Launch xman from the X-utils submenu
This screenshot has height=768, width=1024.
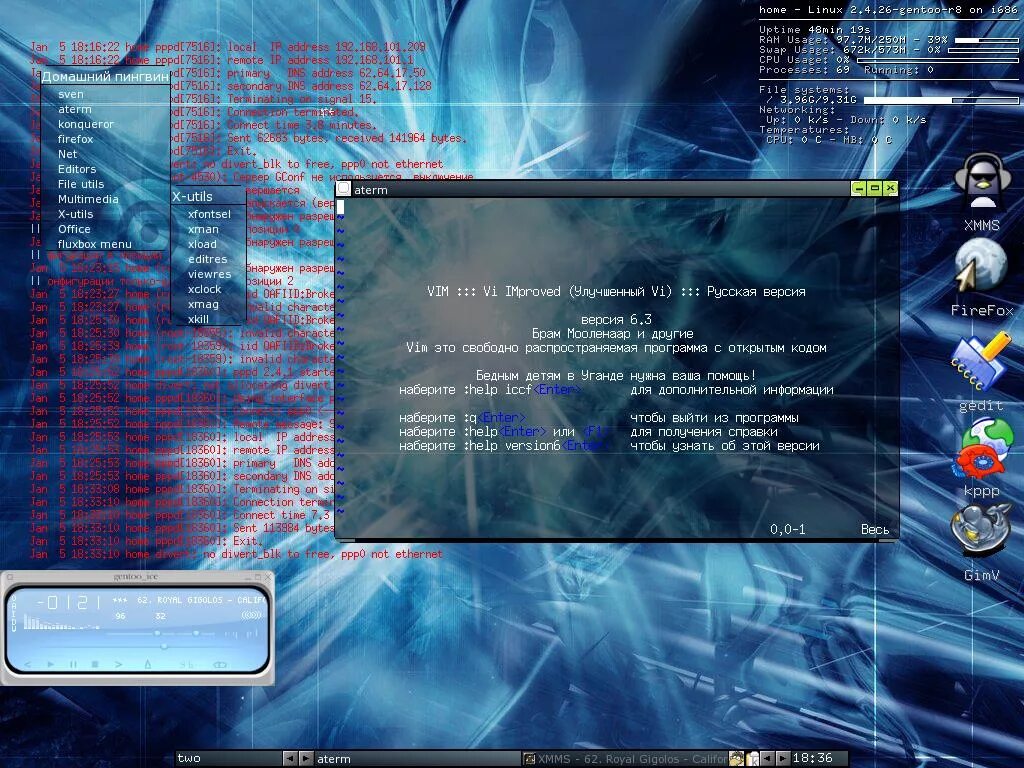tap(208, 229)
